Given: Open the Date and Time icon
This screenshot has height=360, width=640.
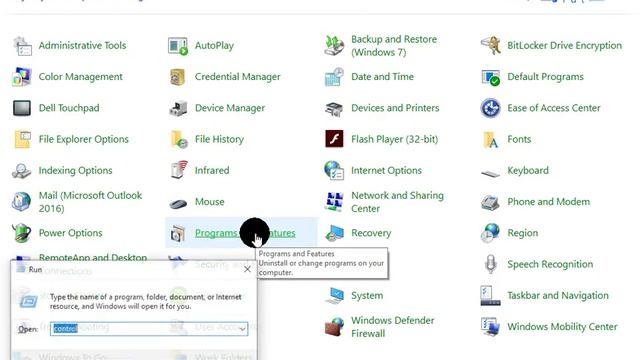Looking at the screenshot, I should [x=334, y=77].
